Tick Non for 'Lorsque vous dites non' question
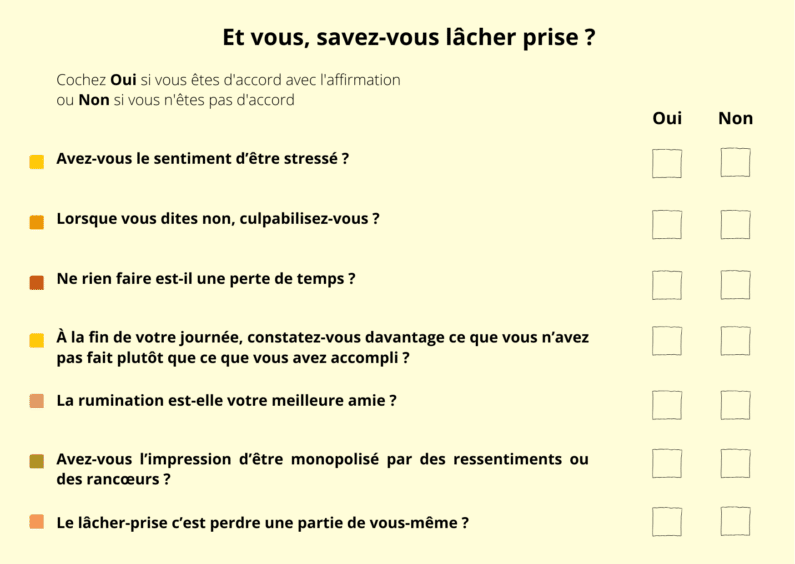The image size is (795, 564). (735, 224)
